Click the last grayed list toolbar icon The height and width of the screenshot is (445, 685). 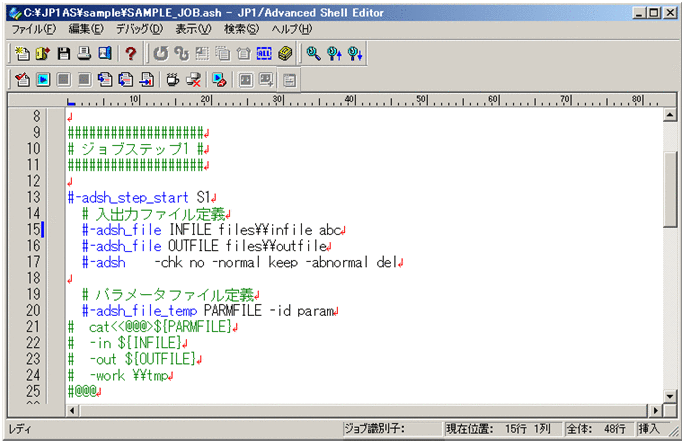[x=289, y=80]
